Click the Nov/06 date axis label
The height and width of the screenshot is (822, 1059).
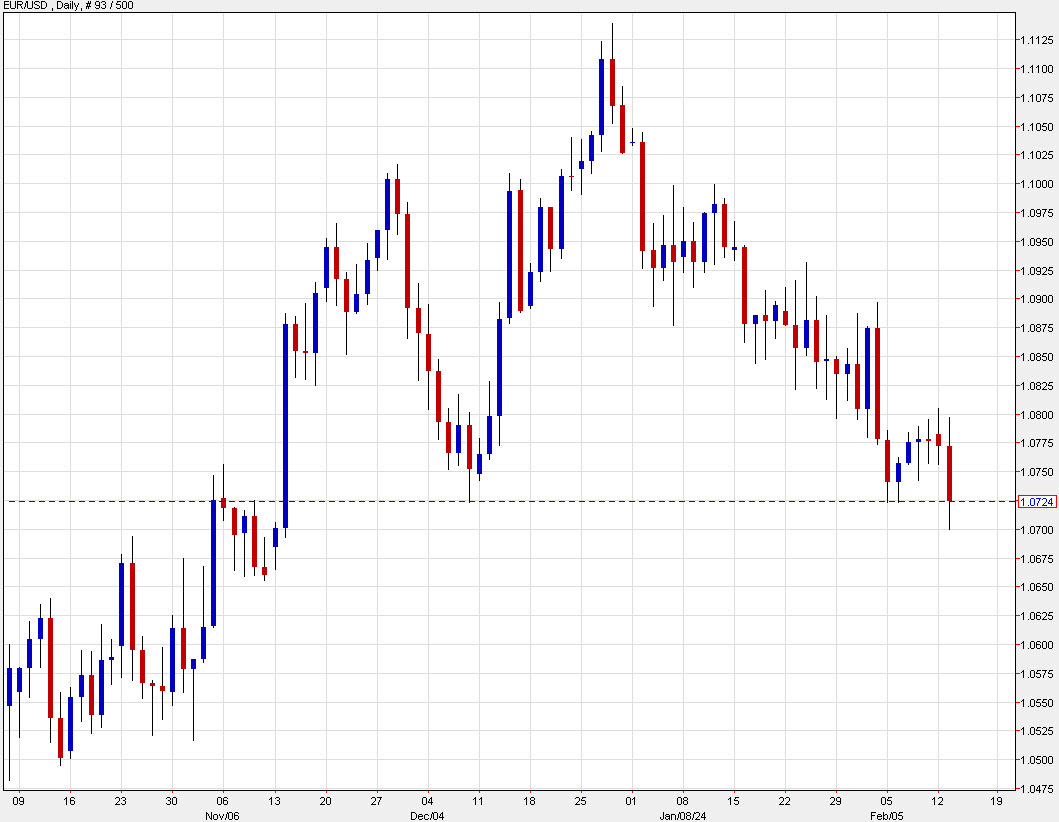click(x=223, y=815)
